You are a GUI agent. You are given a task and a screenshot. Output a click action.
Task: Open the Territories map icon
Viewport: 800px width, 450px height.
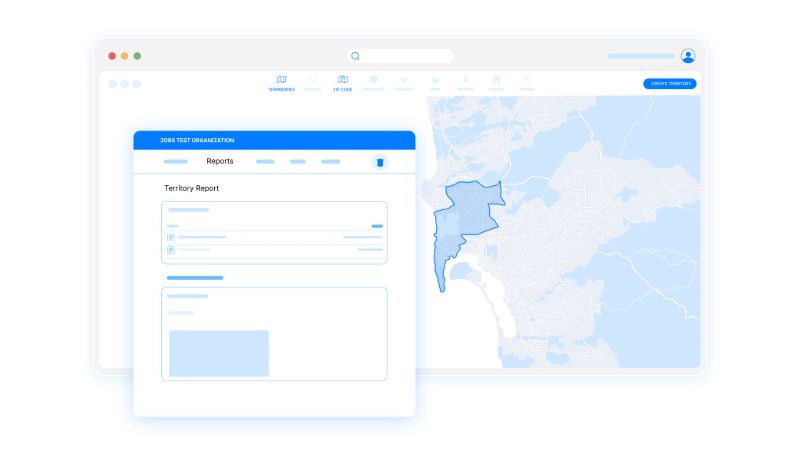pos(281,80)
